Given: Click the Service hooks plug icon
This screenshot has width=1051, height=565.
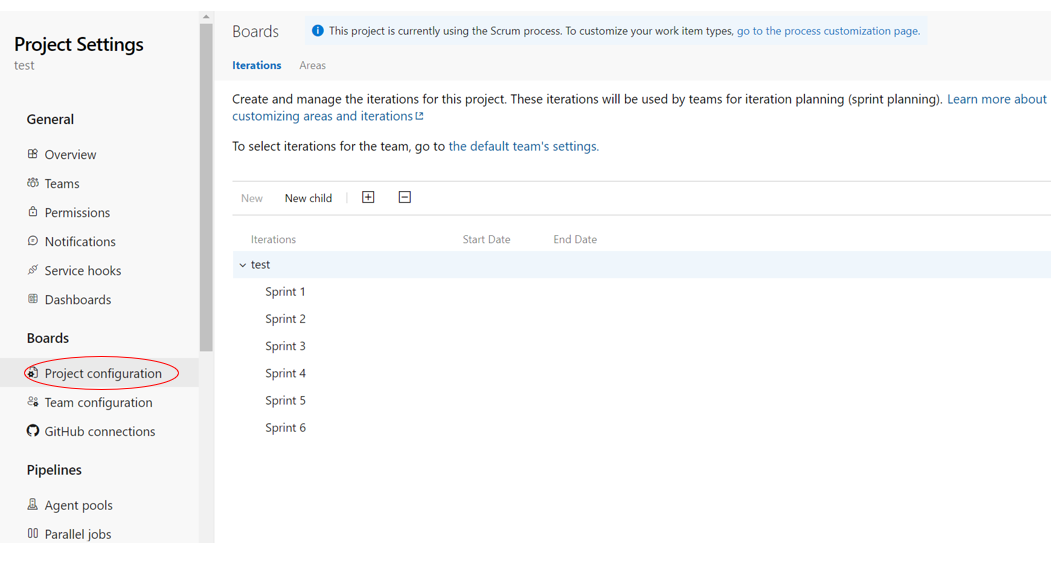Looking at the screenshot, I should pyautogui.click(x=32, y=269).
